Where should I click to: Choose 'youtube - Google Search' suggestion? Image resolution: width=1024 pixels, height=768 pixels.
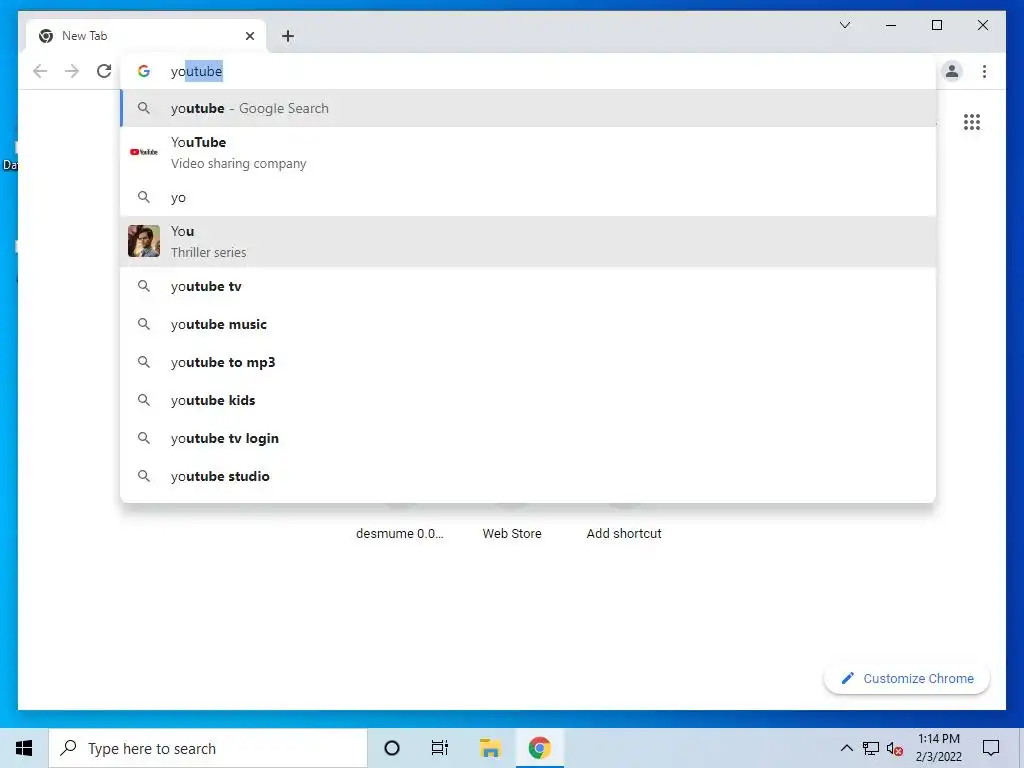[528, 108]
